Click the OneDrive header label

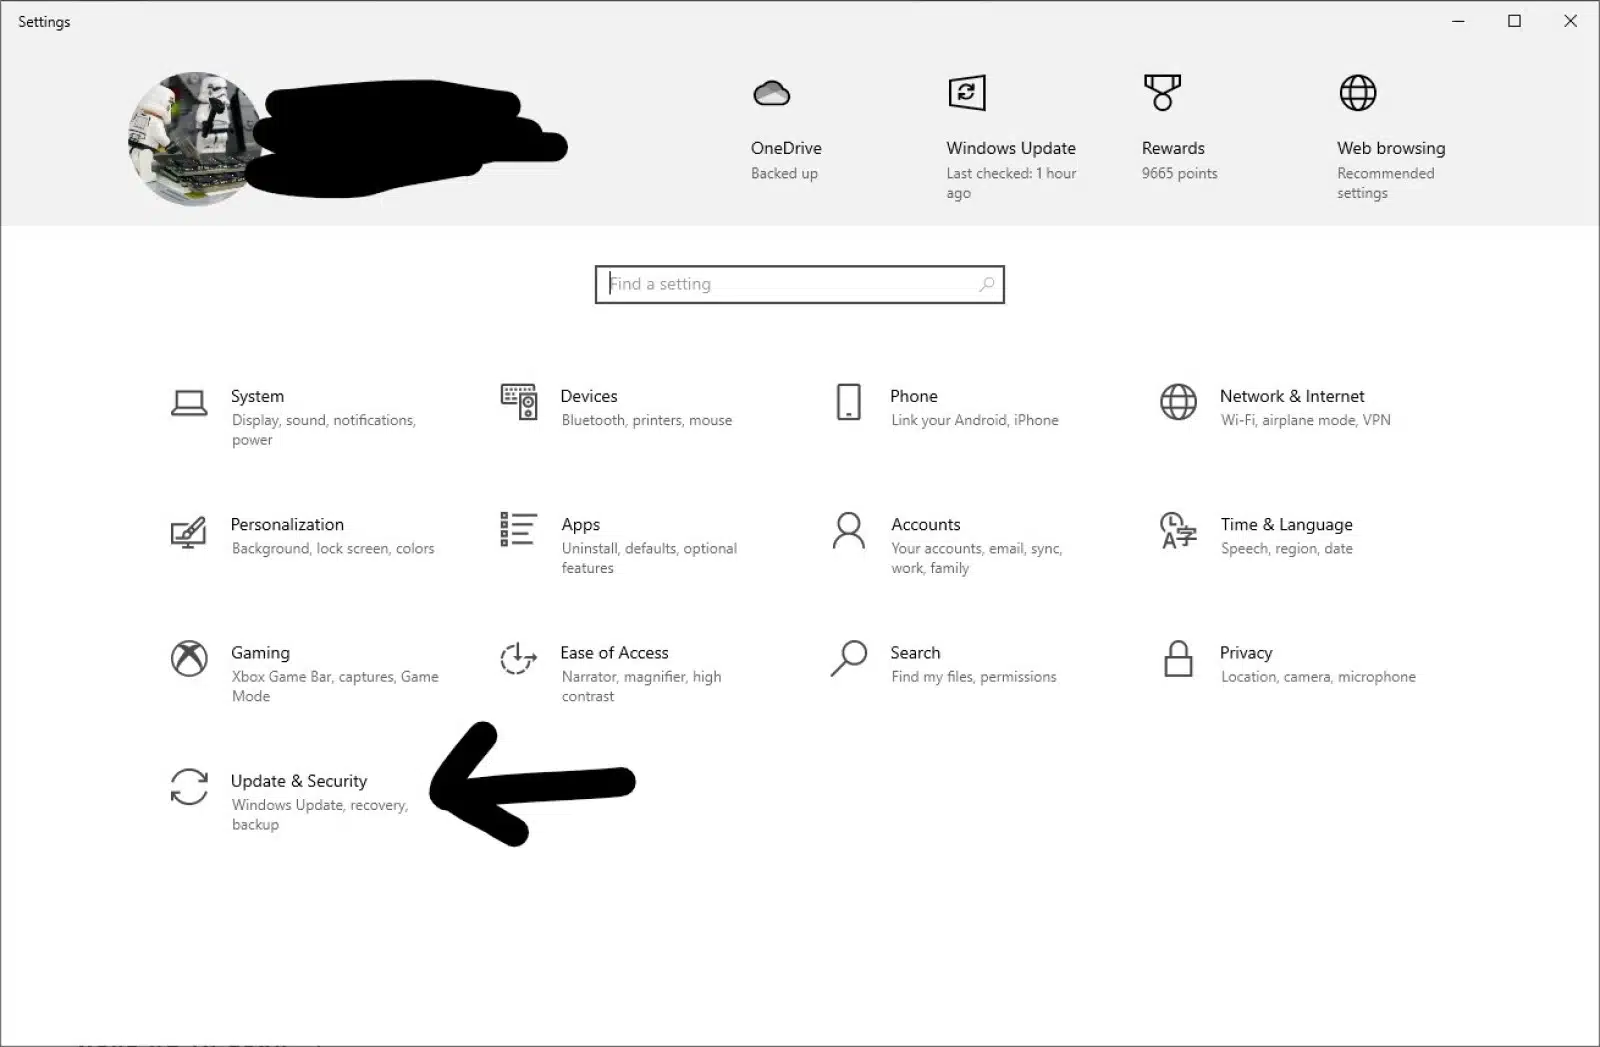point(786,148)
